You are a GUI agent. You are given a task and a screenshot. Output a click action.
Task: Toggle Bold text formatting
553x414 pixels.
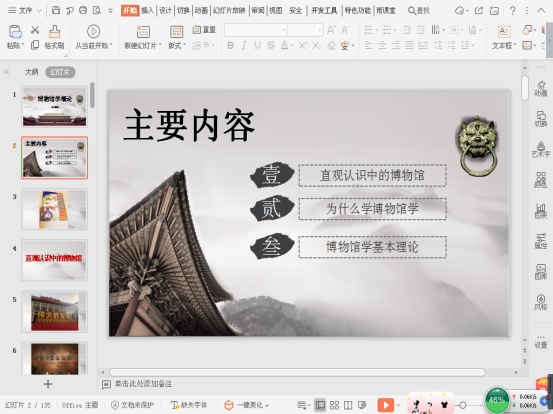230,45
